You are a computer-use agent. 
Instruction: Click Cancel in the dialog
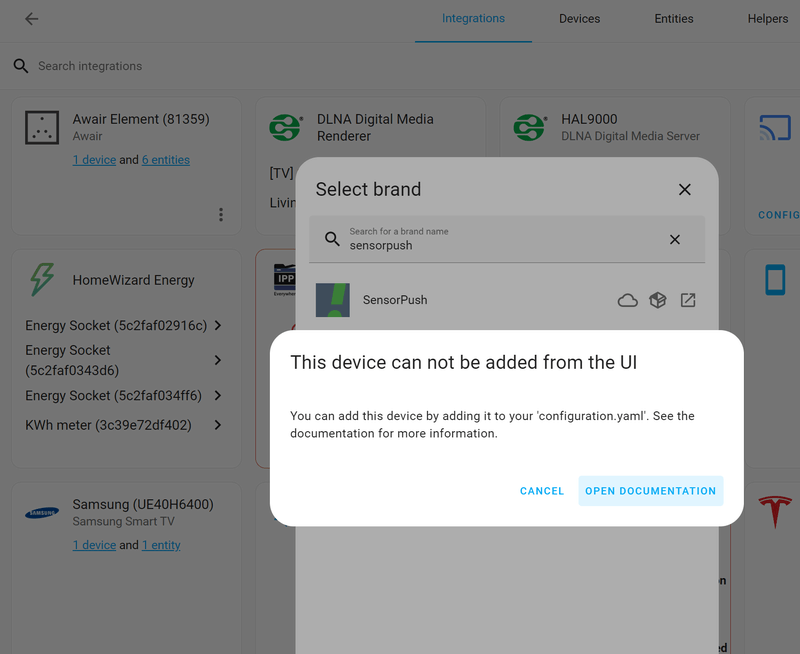(x=542, y=491)
